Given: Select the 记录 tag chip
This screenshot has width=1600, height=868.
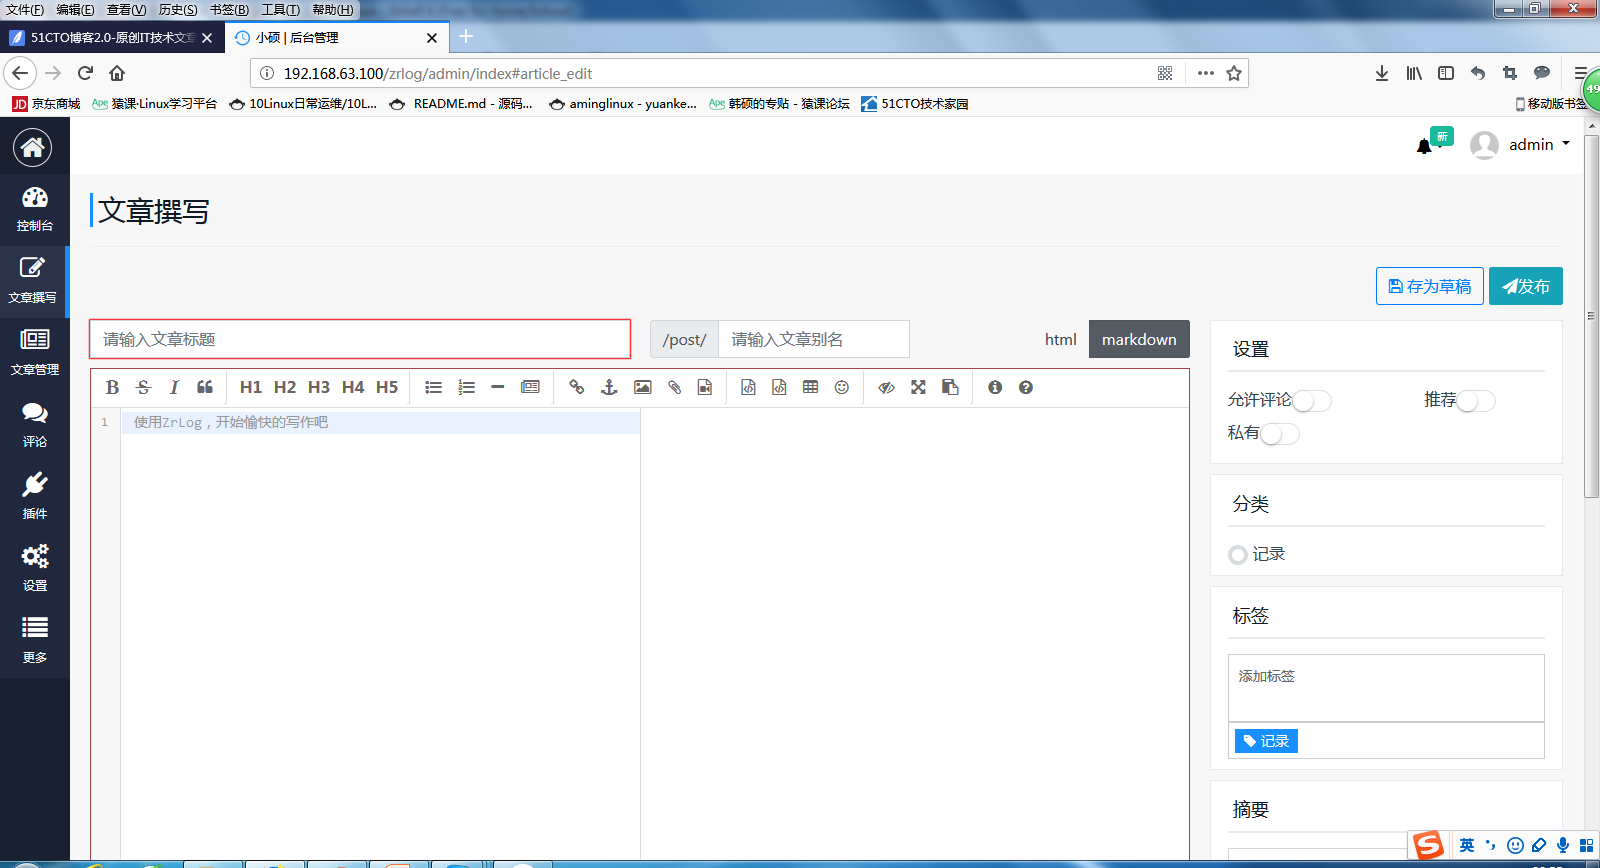Looking at the screenshot, I should click(1266, 741).
